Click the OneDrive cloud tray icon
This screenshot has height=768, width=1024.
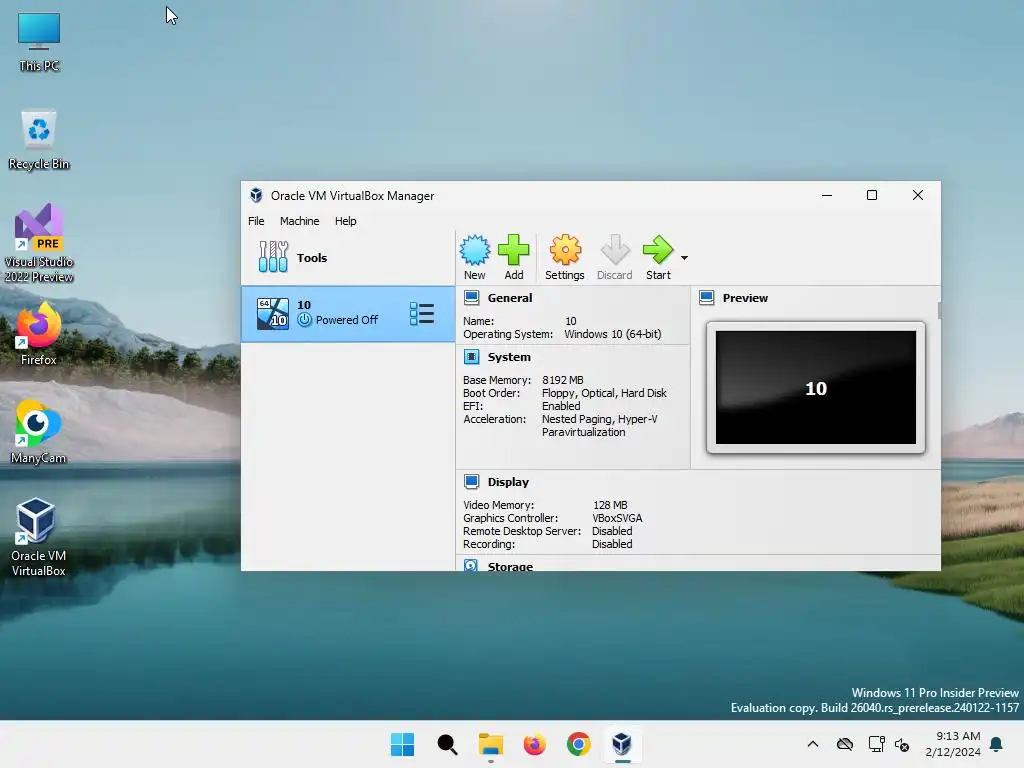tap(844, 744)
